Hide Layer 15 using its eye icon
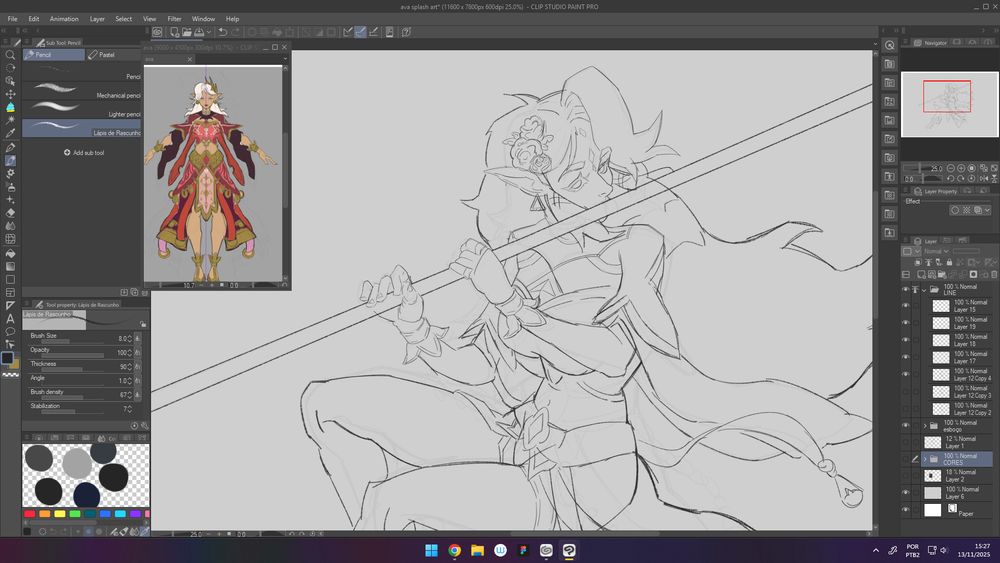The height and width of the screenshot is (563, 1000). click(906, 306)
